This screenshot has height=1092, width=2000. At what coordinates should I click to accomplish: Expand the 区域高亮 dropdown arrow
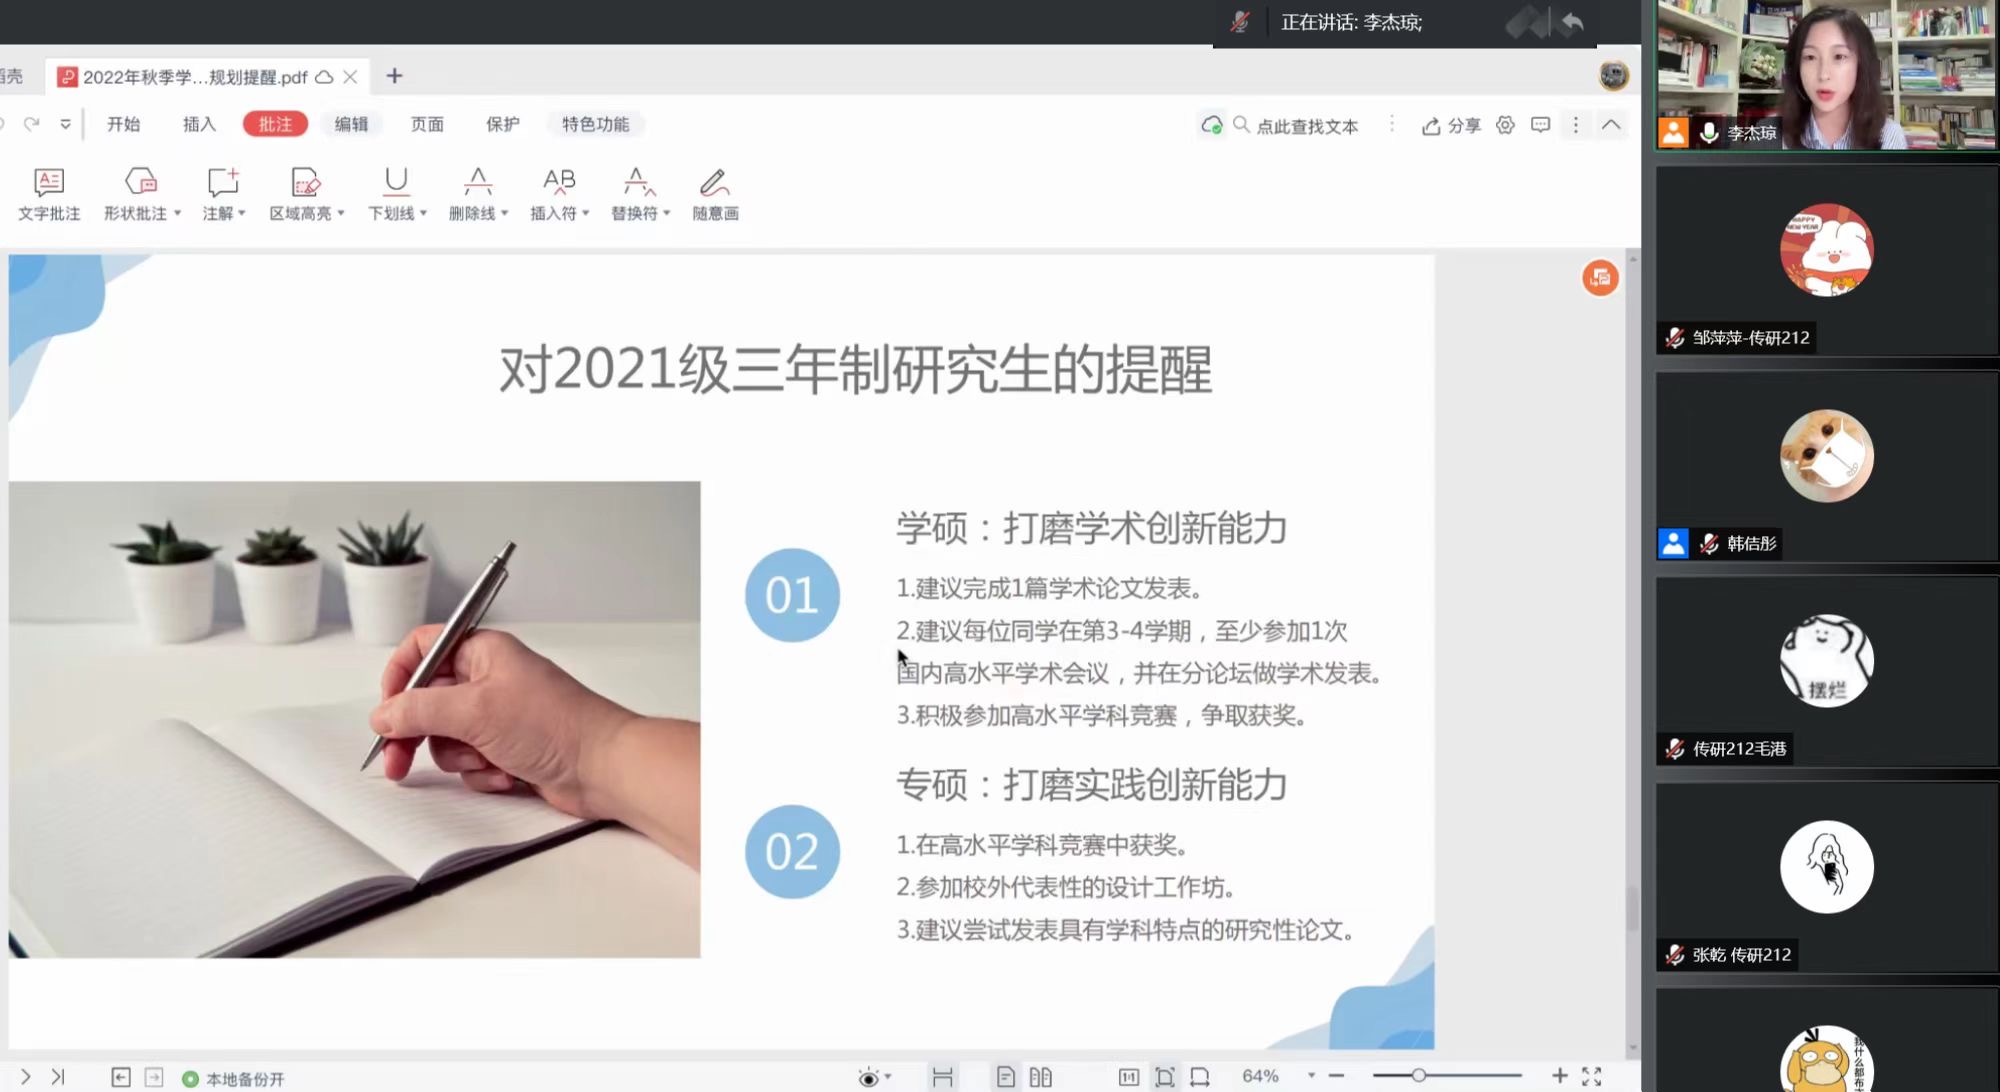click(x=341, y=213)
